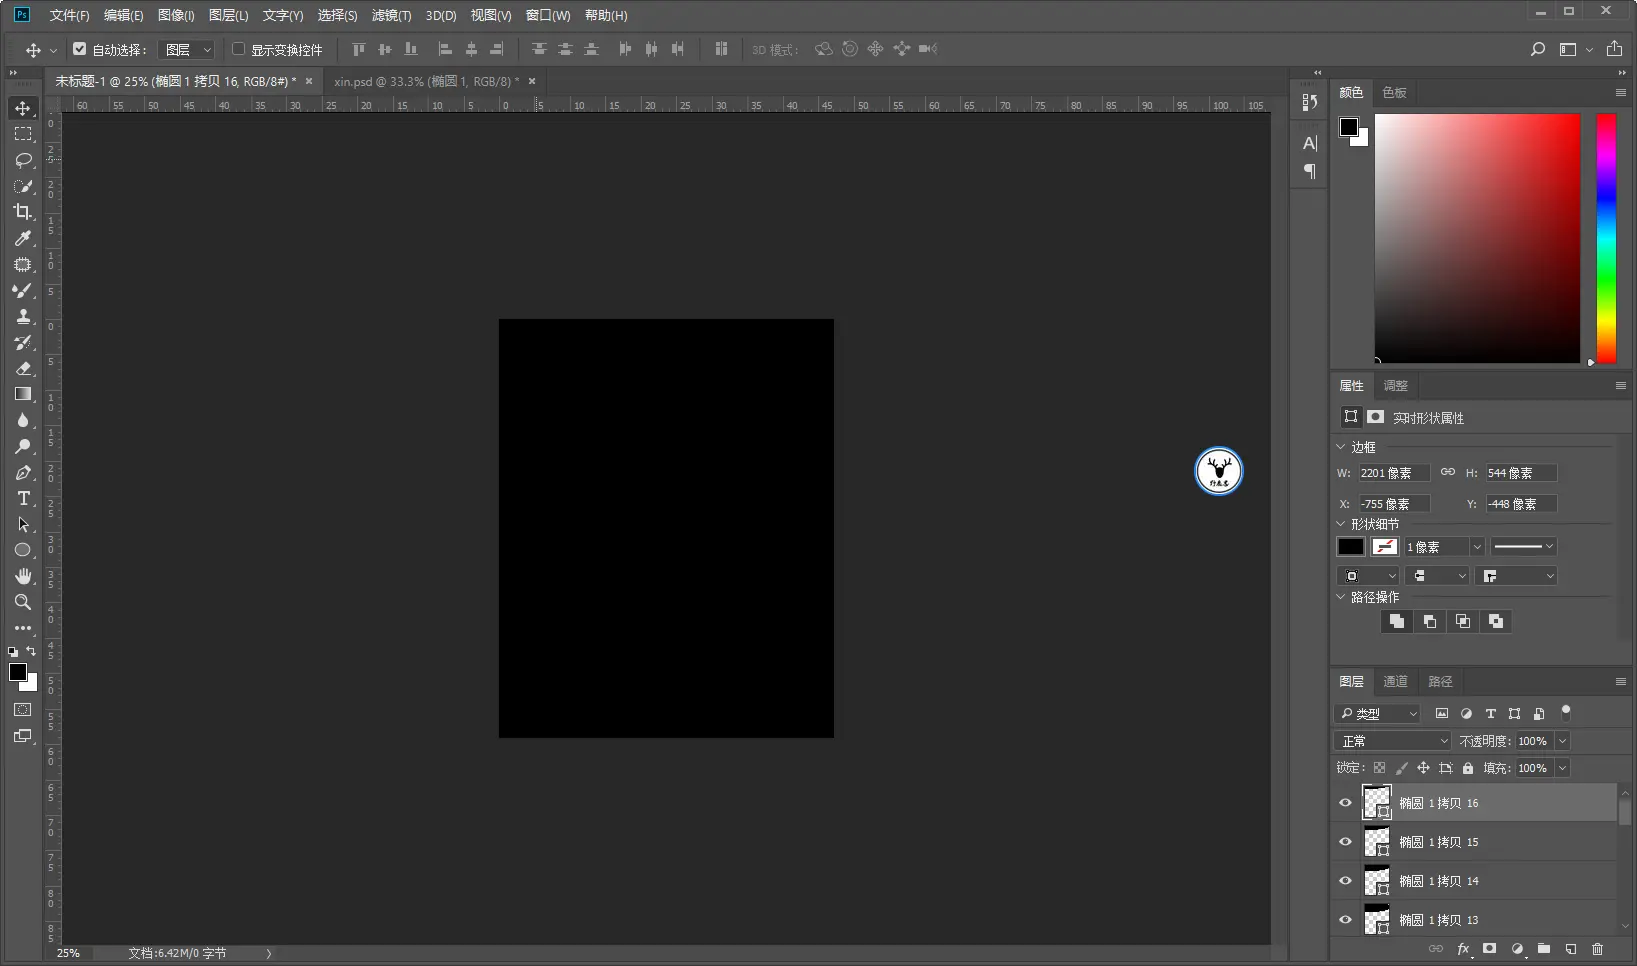Select the Zoom tool

[x=23, y=602]
